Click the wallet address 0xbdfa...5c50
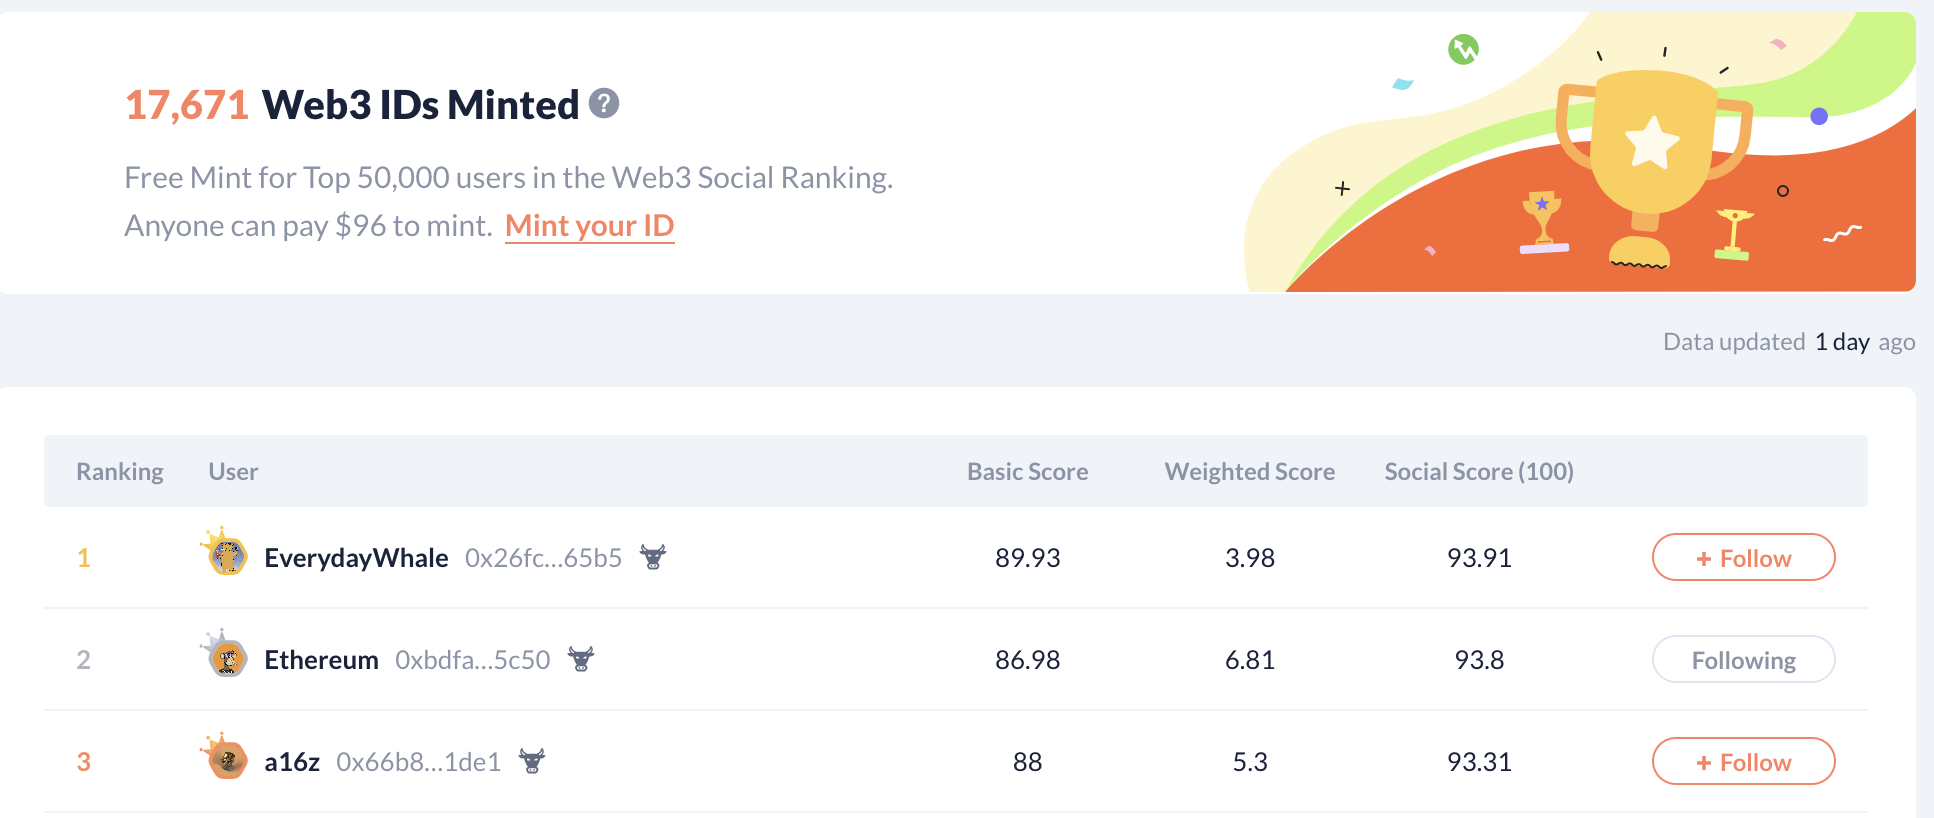The image size is (1934, 818). [x=472, y=660]
